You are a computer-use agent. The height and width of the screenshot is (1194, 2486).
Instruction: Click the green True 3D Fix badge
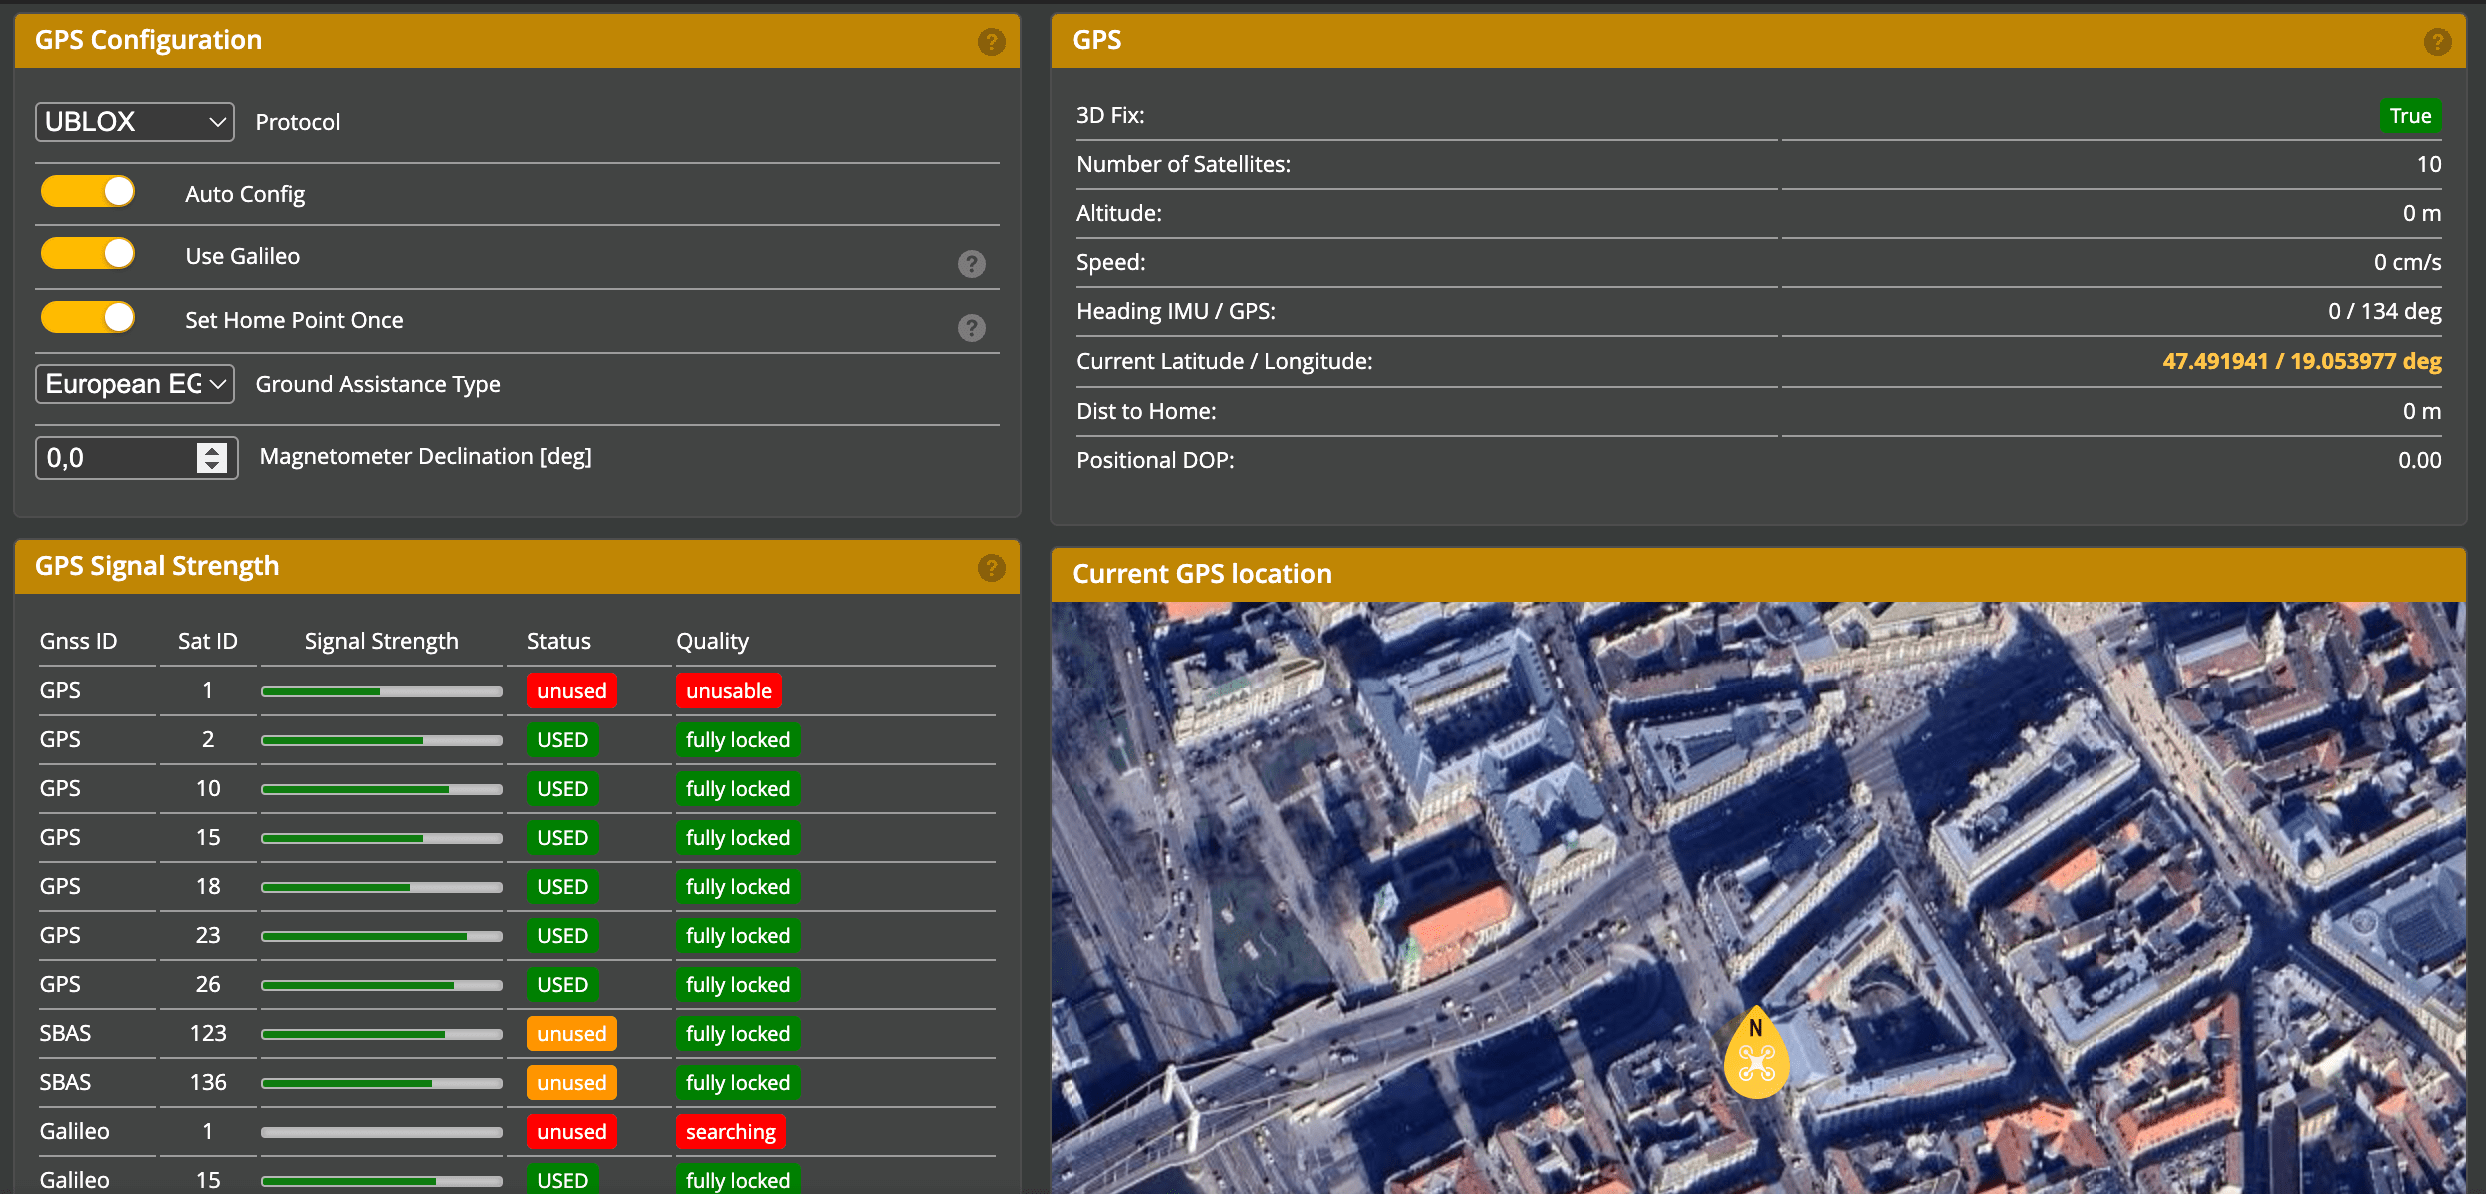pyautogui.click(x=2409, y=116)
